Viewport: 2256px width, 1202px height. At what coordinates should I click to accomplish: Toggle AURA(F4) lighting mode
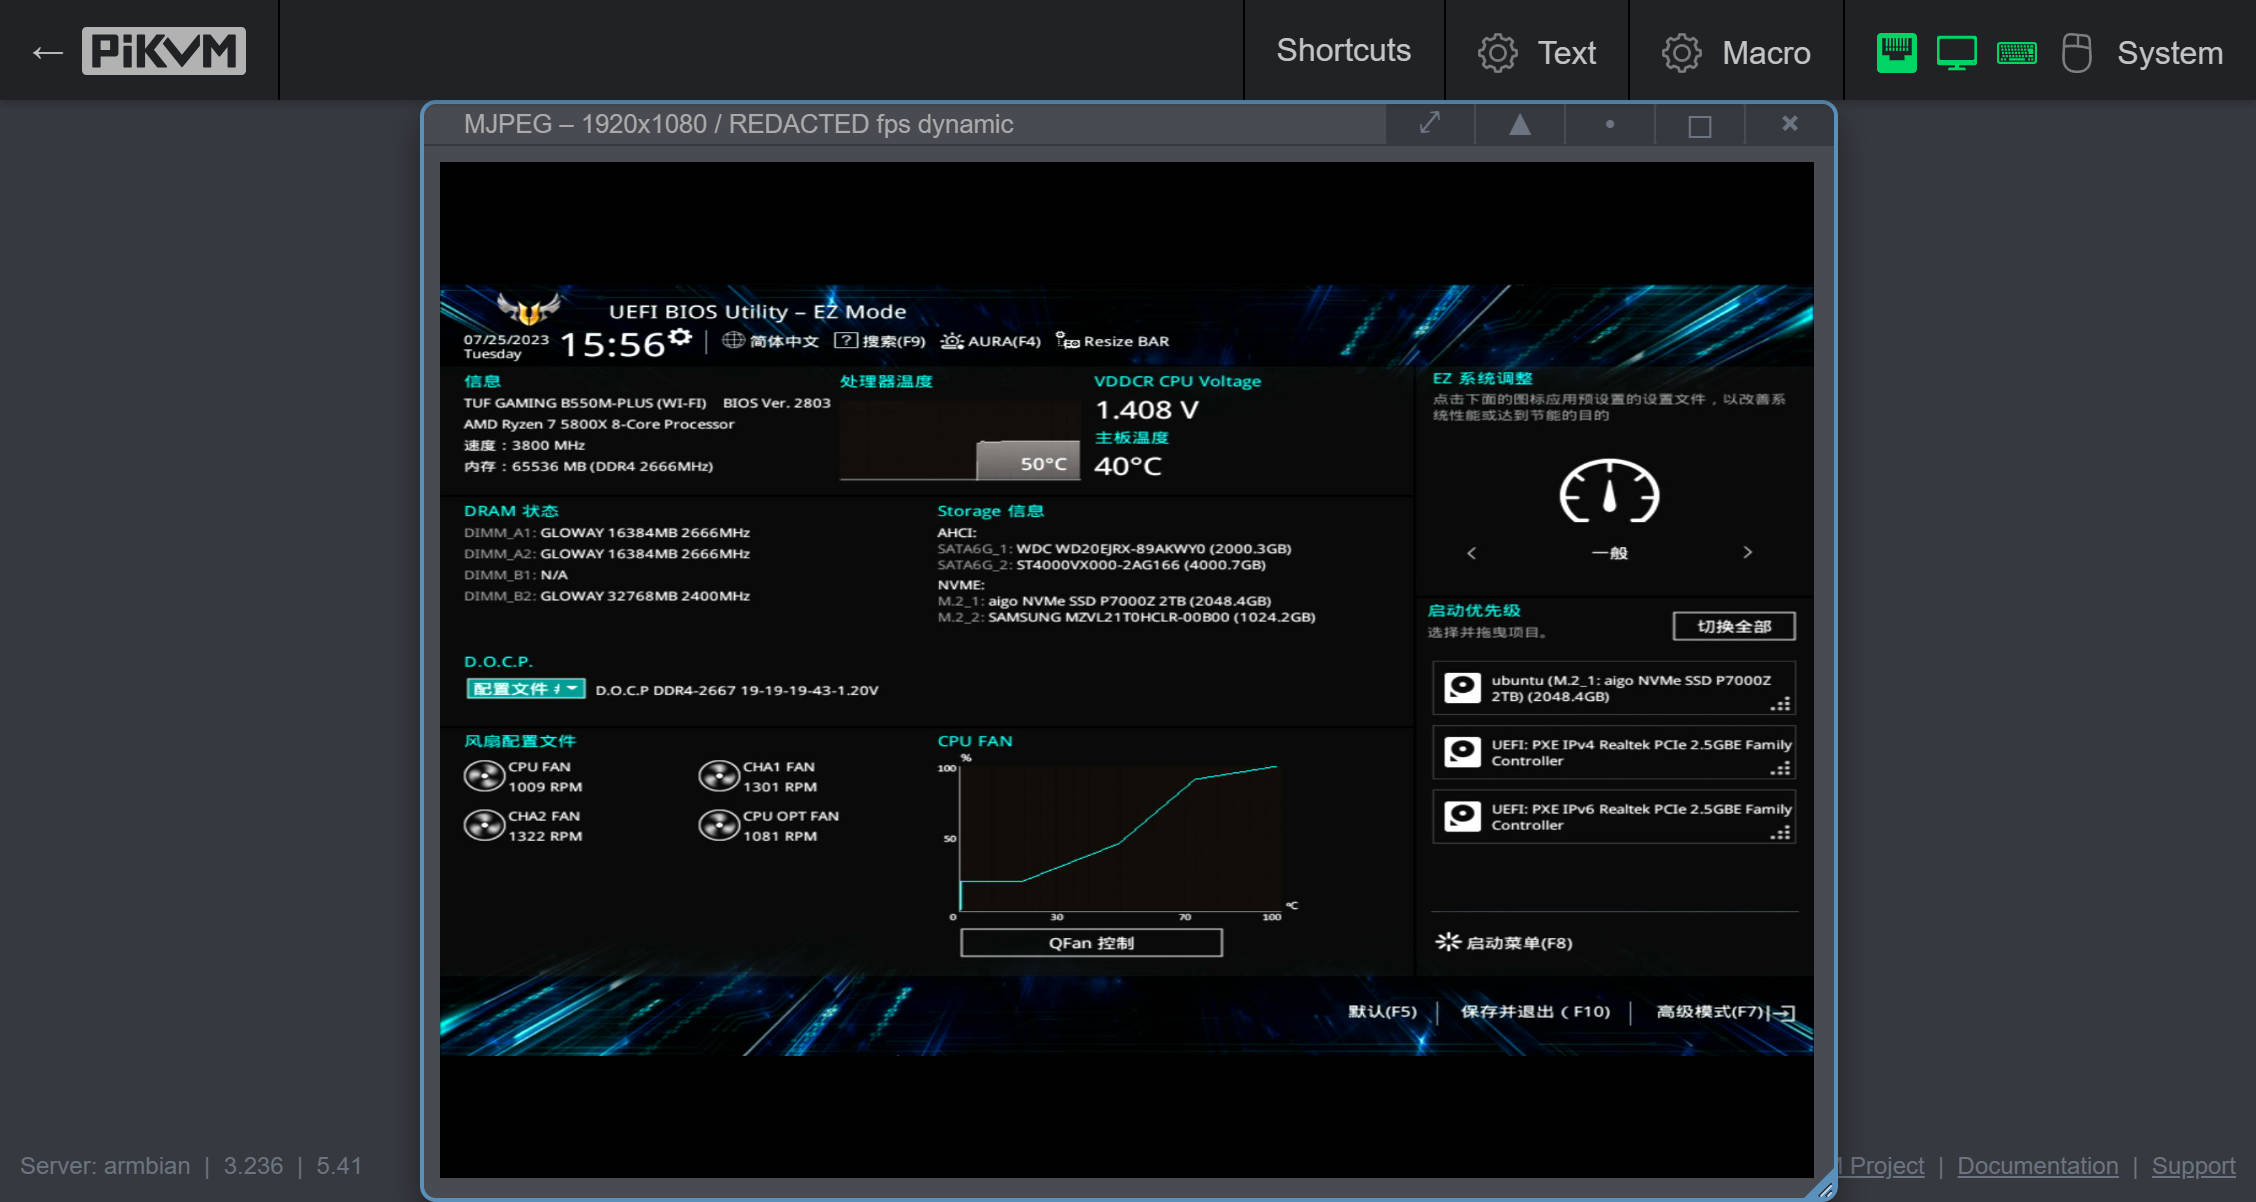click(x=991, y=341)
